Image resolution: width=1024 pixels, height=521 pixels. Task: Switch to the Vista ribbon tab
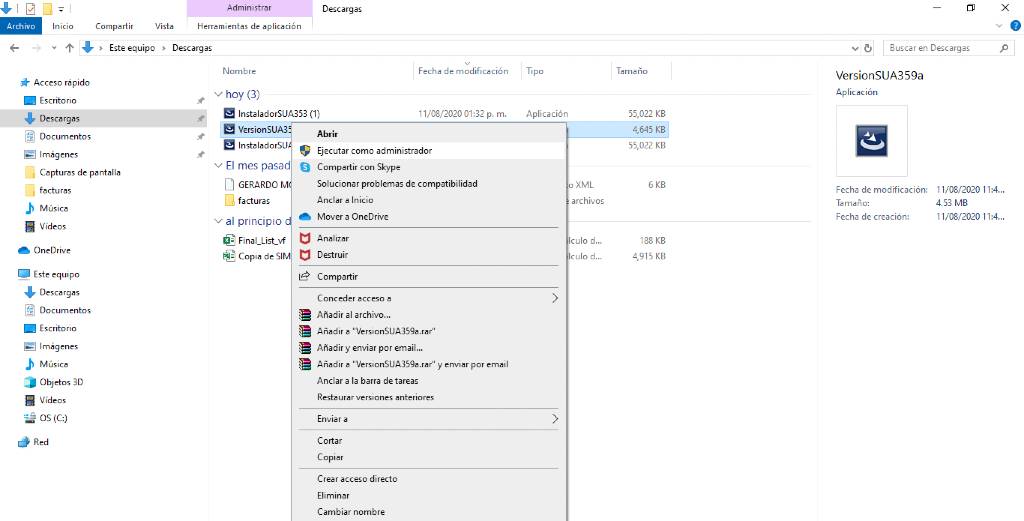(165, 26)
